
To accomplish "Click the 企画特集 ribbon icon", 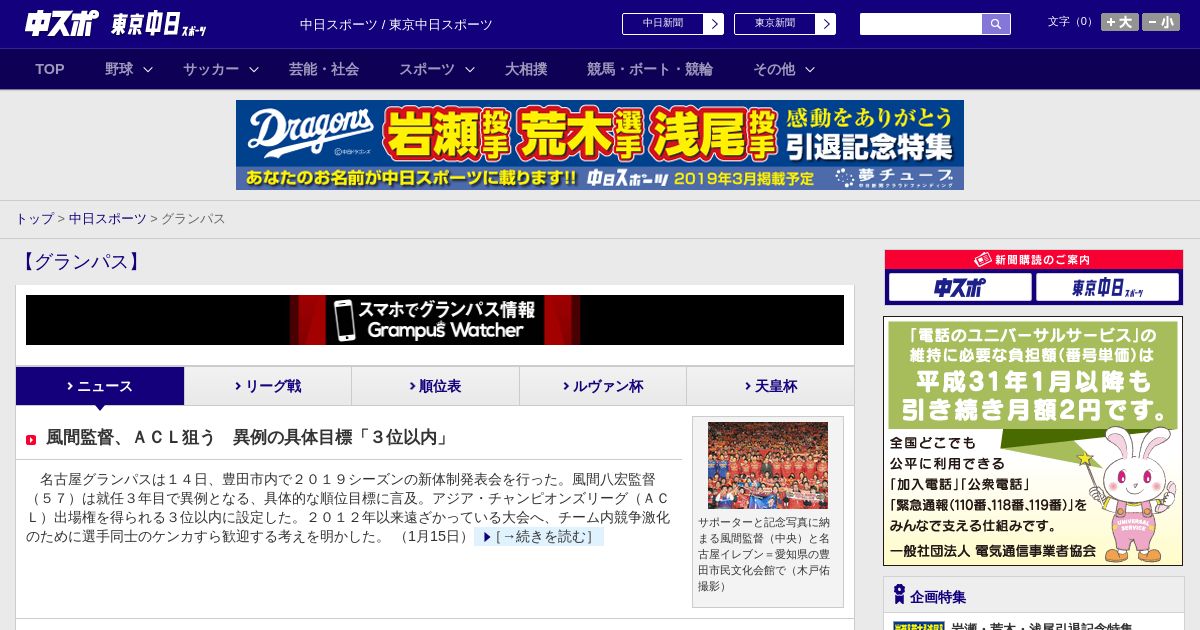I will 899,595.
